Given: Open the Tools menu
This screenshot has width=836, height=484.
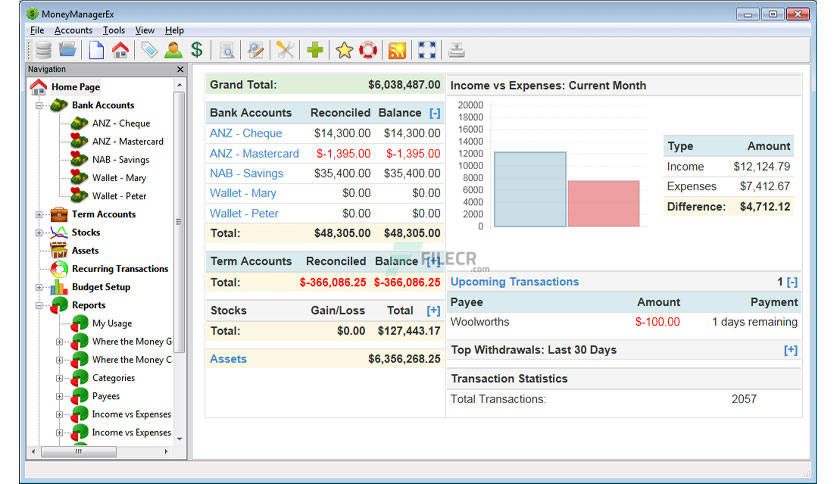Looking at the screenshot, I should point(114,30).
